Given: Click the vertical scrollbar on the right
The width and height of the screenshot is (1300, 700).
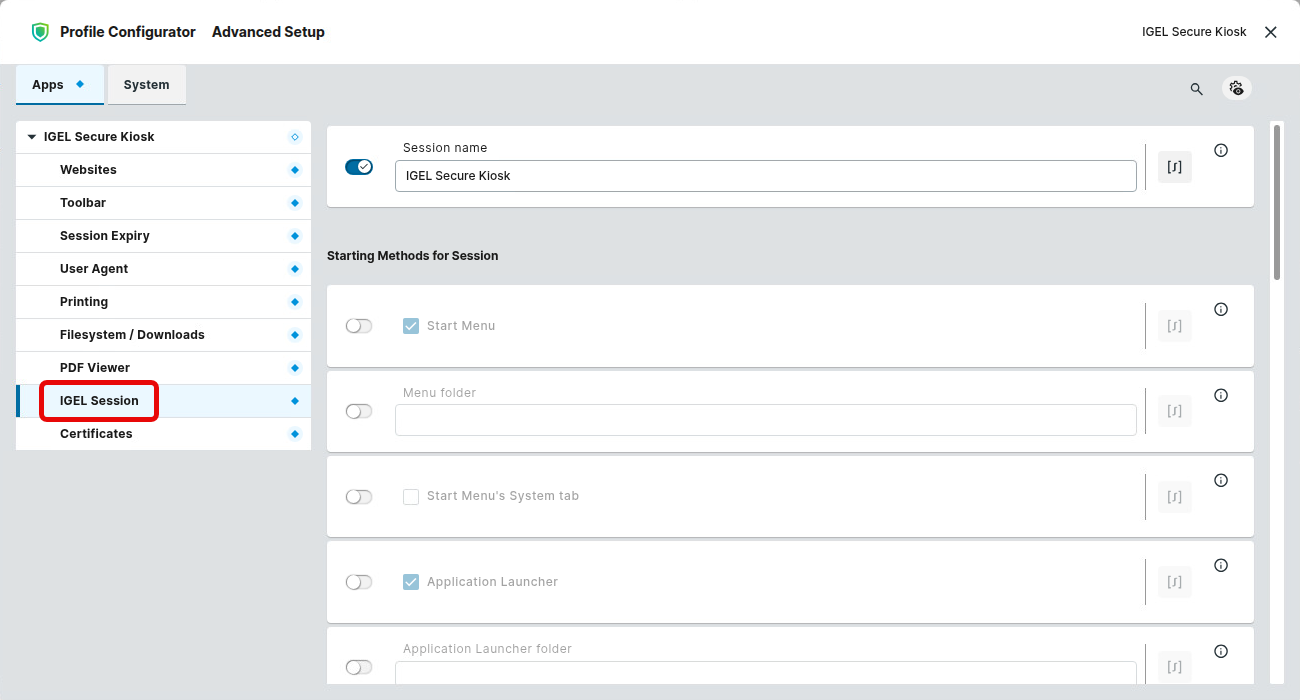Looking at the screenshot, I should coord(1276,200).
